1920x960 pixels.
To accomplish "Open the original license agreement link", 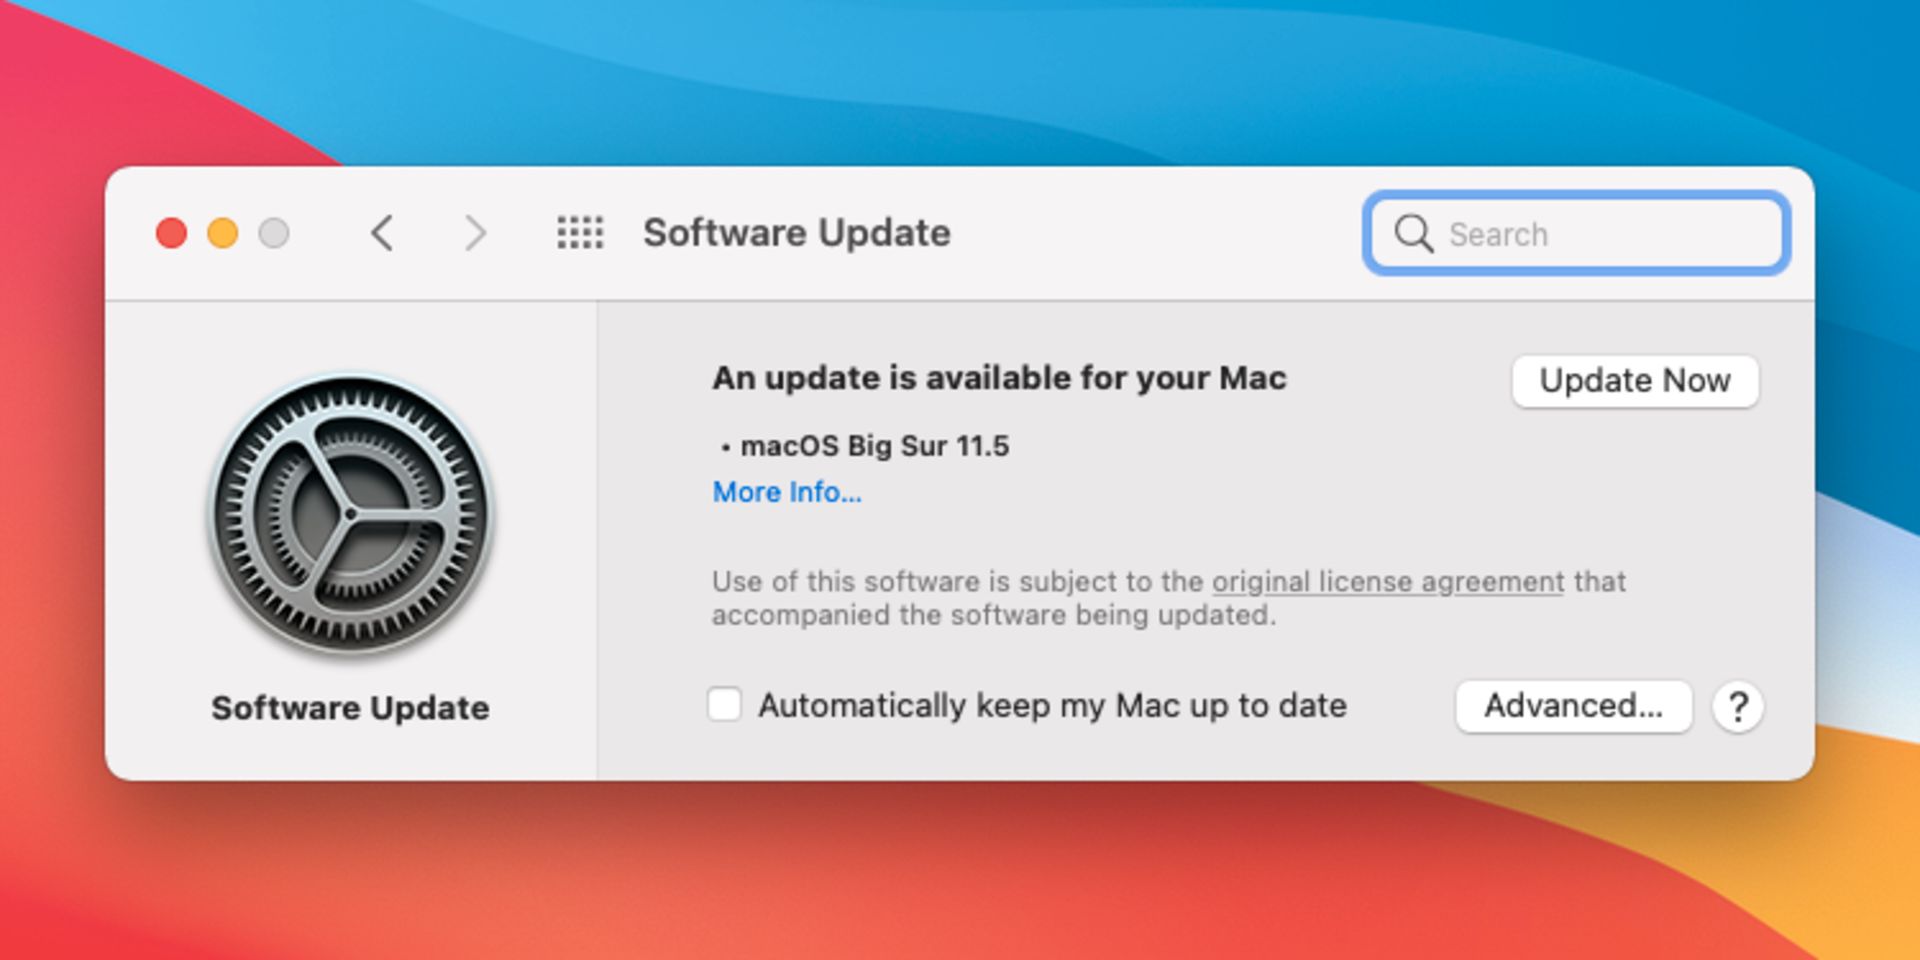I will [x=1387, y=582].
